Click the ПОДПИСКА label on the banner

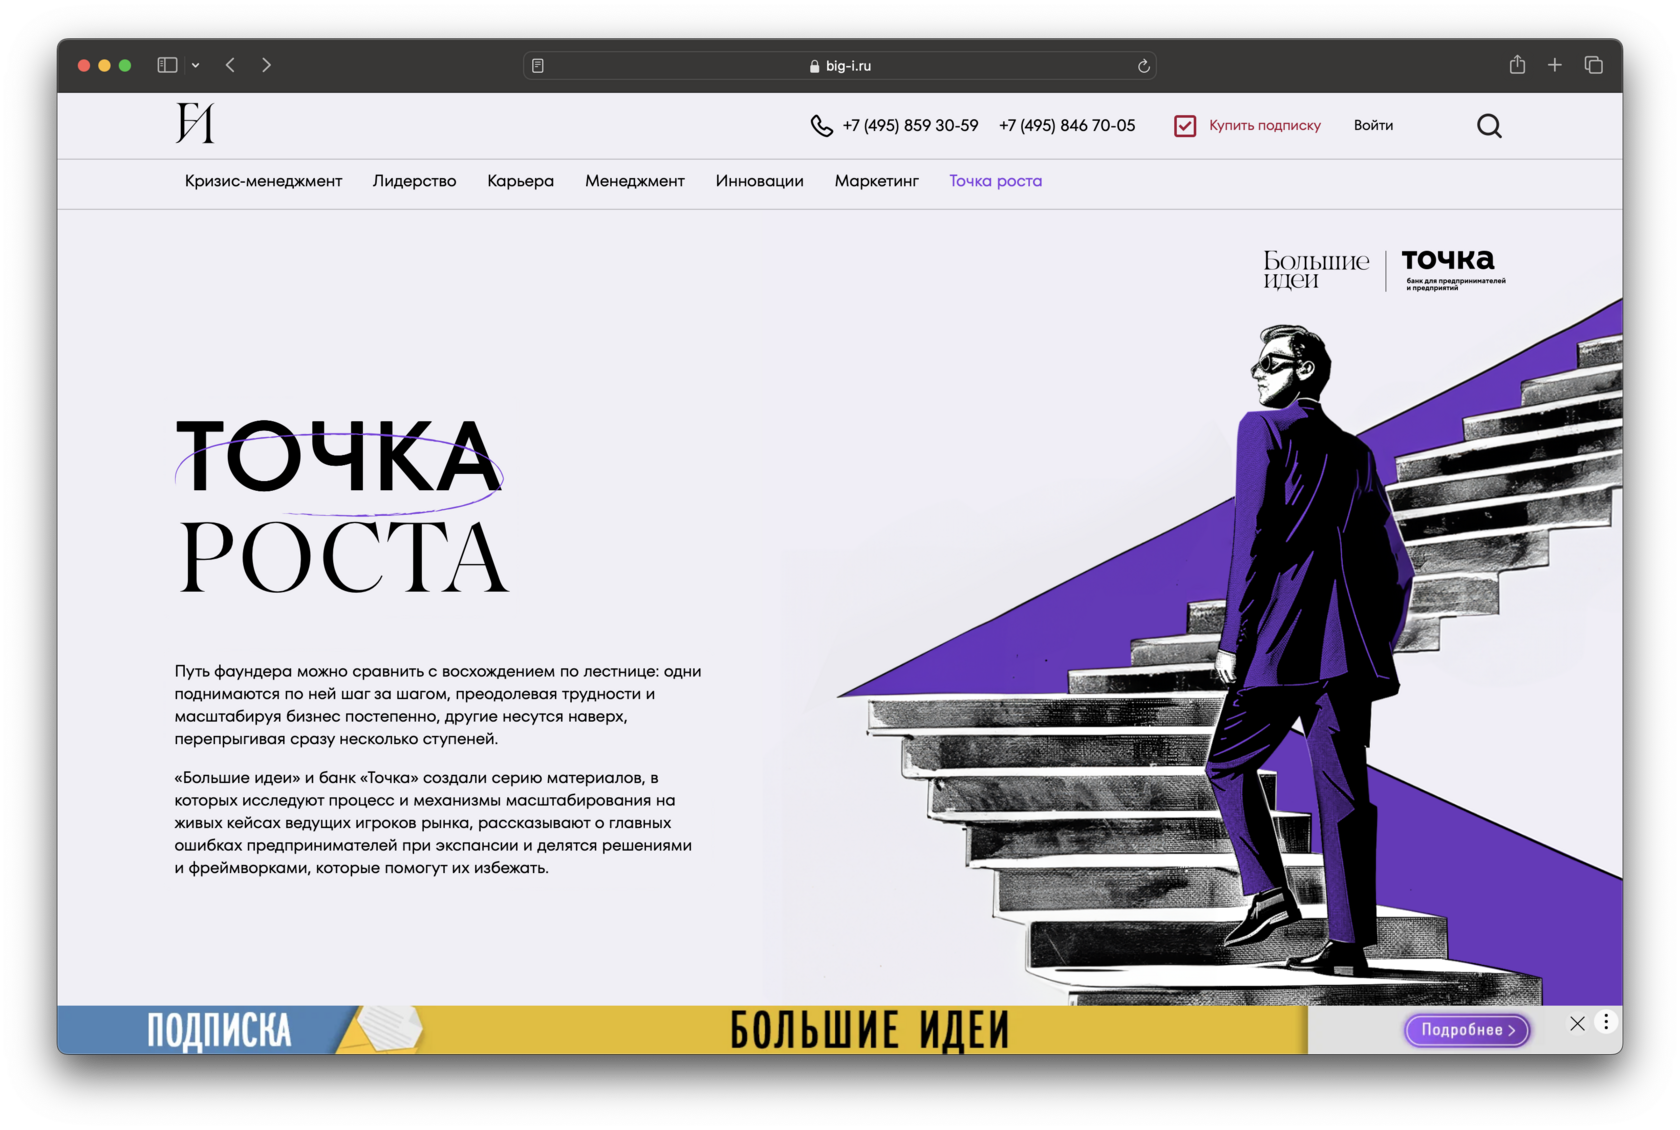tap(219, 1031)
